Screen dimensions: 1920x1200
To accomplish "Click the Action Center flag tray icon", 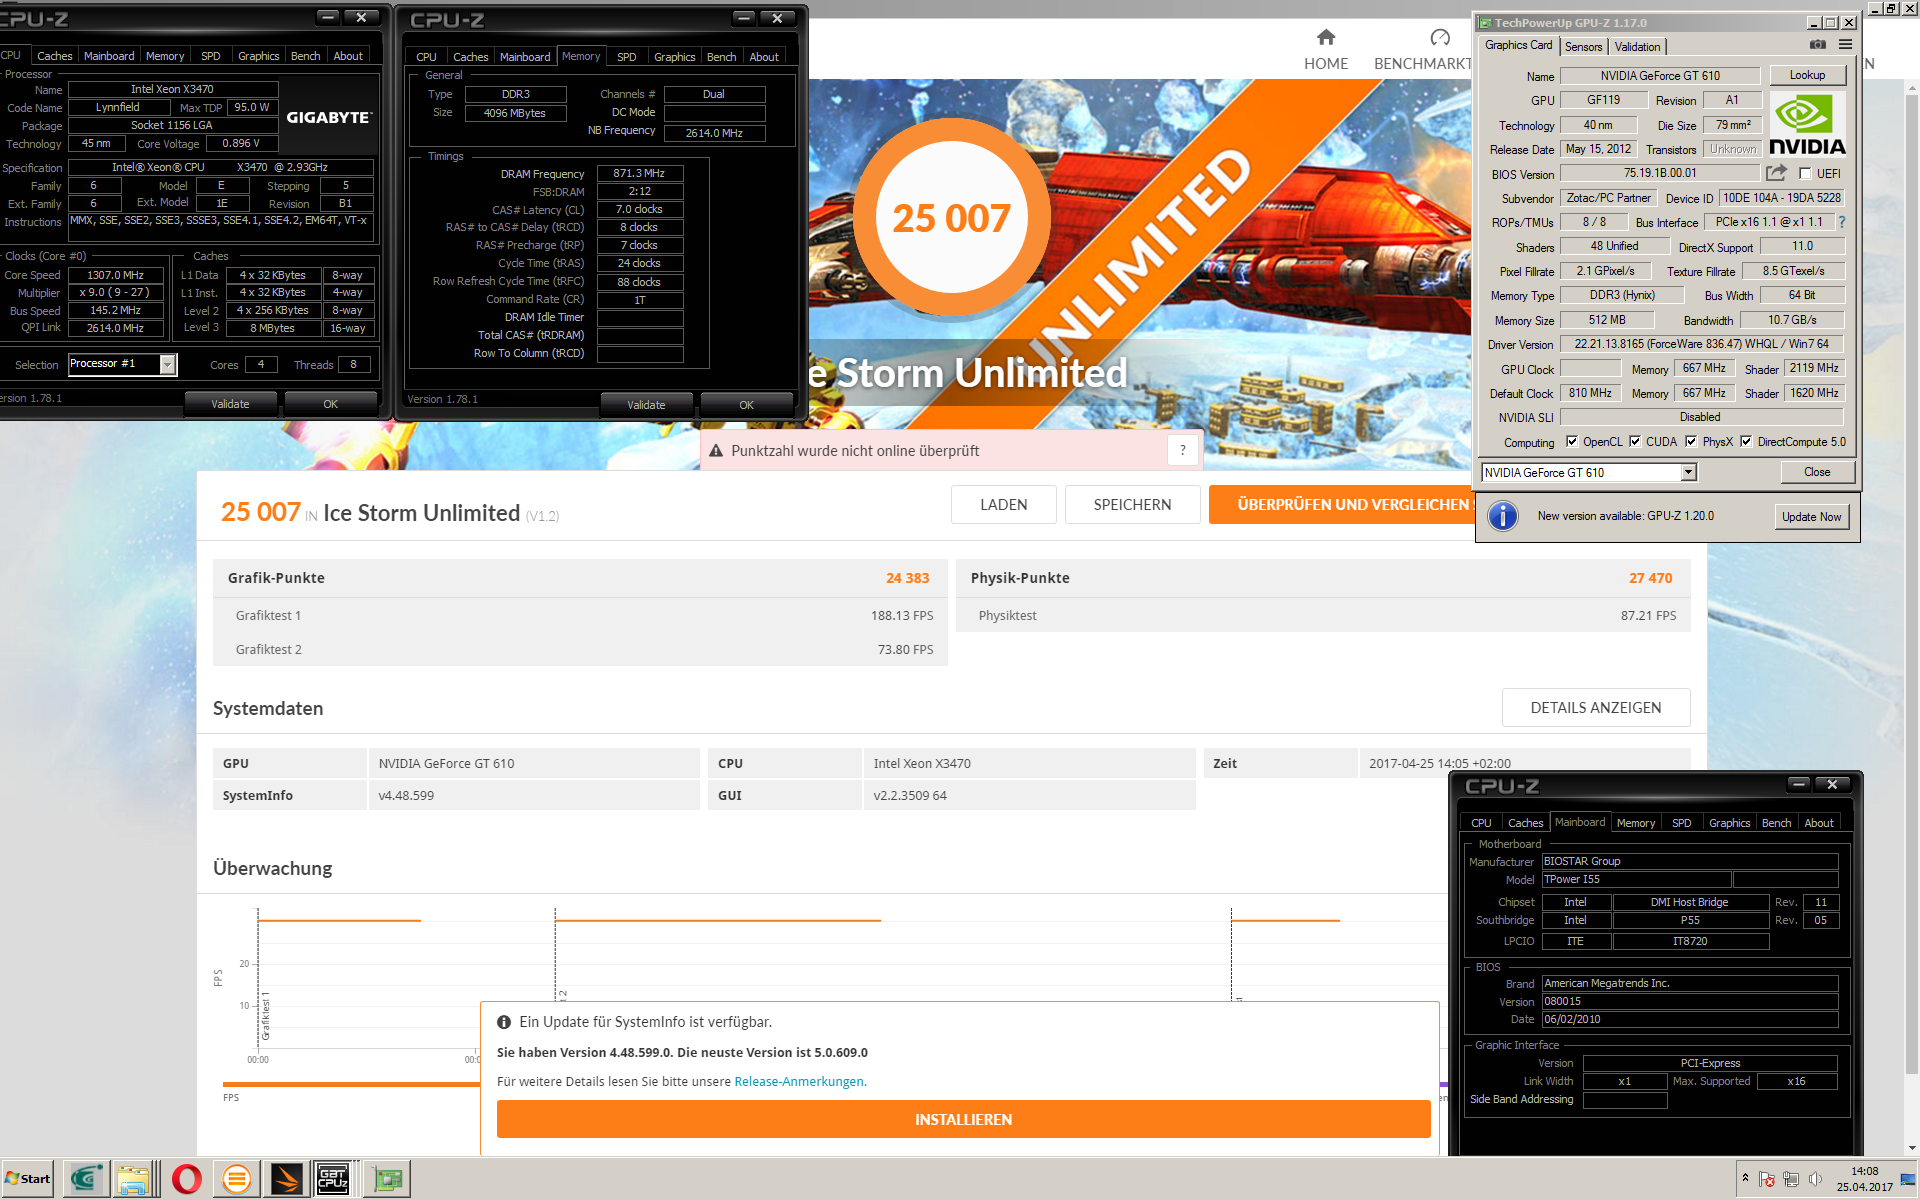I will (x=1767, y=1179).
